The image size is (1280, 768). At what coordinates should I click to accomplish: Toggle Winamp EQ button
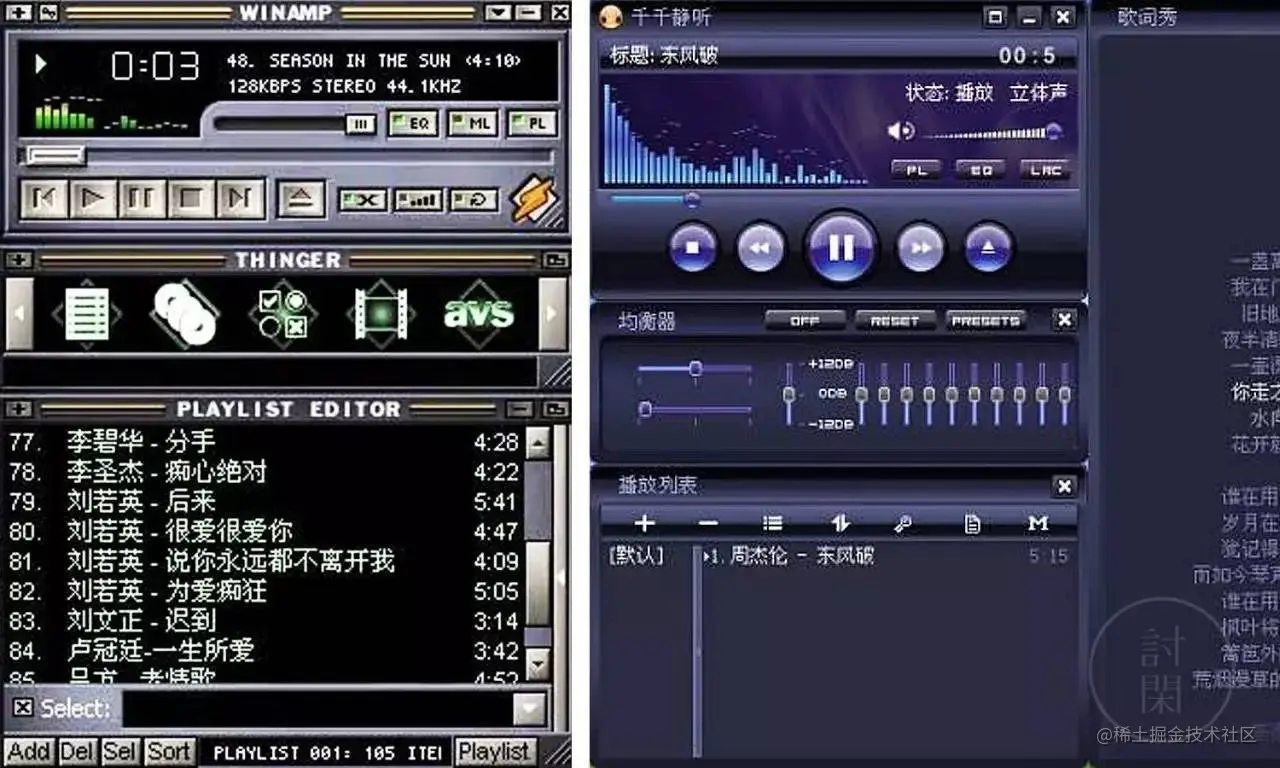(x=413, y=123)
